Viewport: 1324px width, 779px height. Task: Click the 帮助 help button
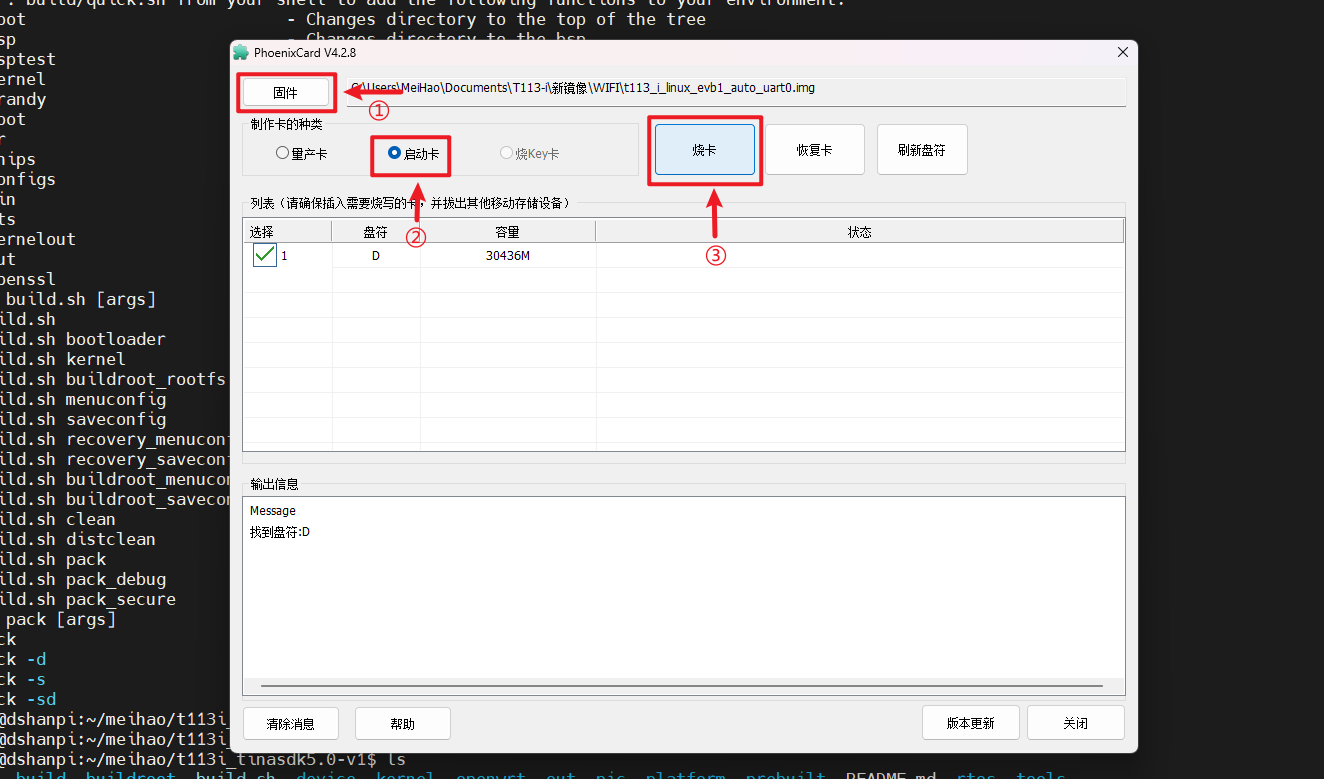pos(403,723)
